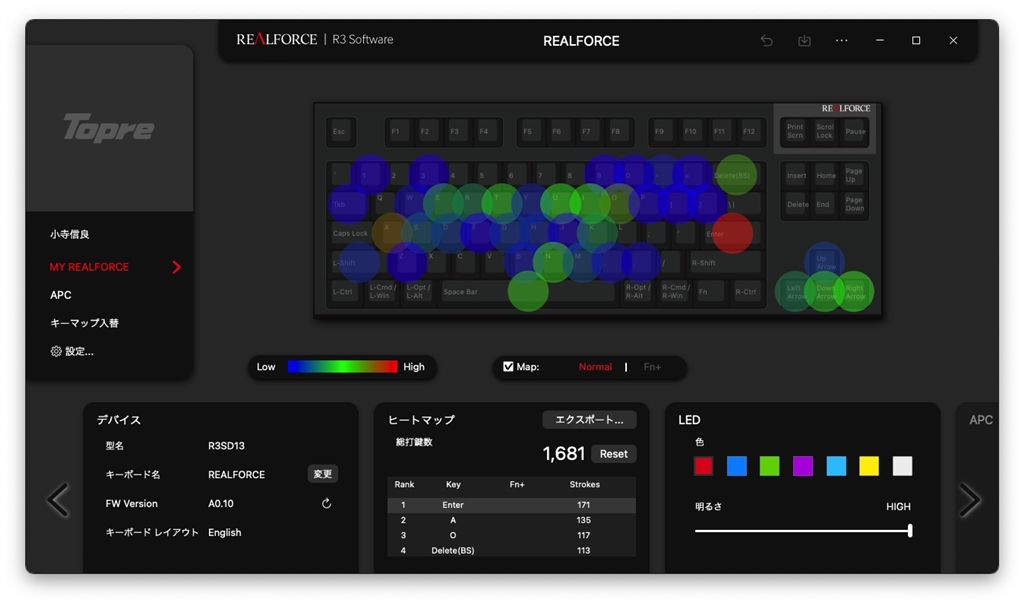Click the L-Ctrl key on keyboard map
This screenshot has width=1024, height=605.
(344, 291)
